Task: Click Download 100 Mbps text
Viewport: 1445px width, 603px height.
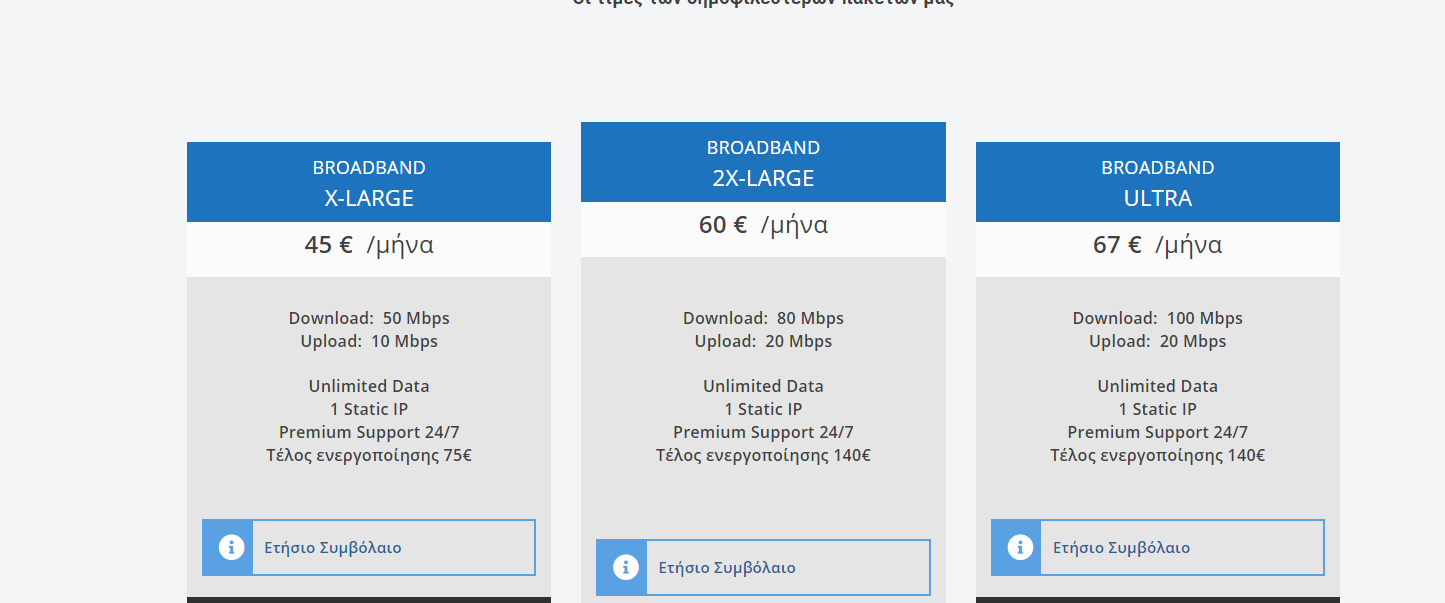Action: point(1158,318)
